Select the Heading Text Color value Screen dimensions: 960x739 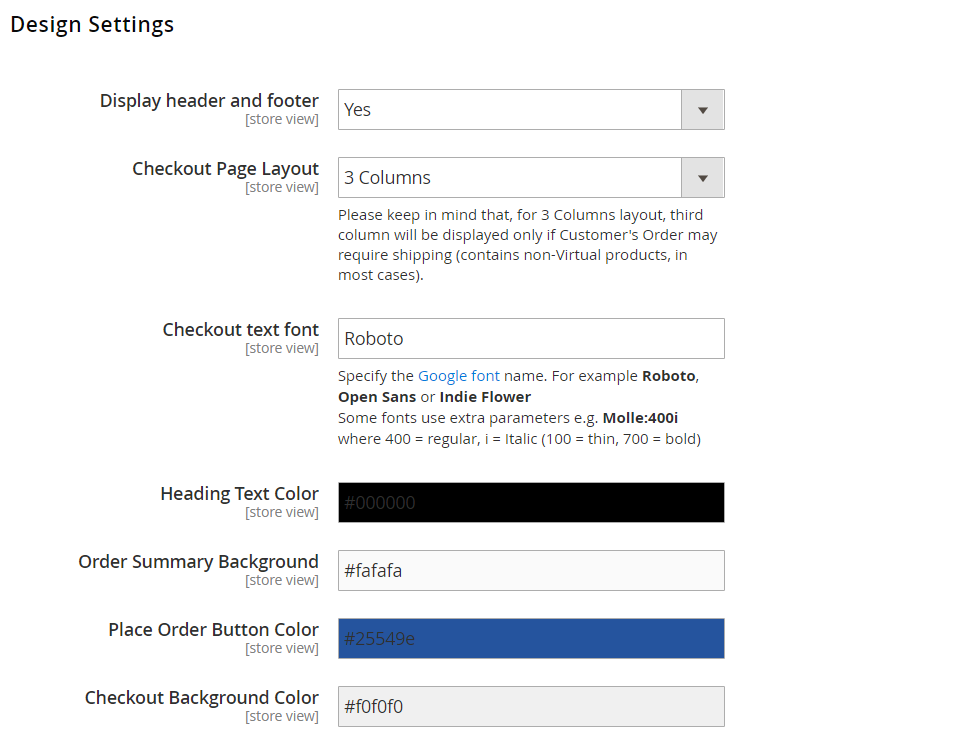[530, 502]
